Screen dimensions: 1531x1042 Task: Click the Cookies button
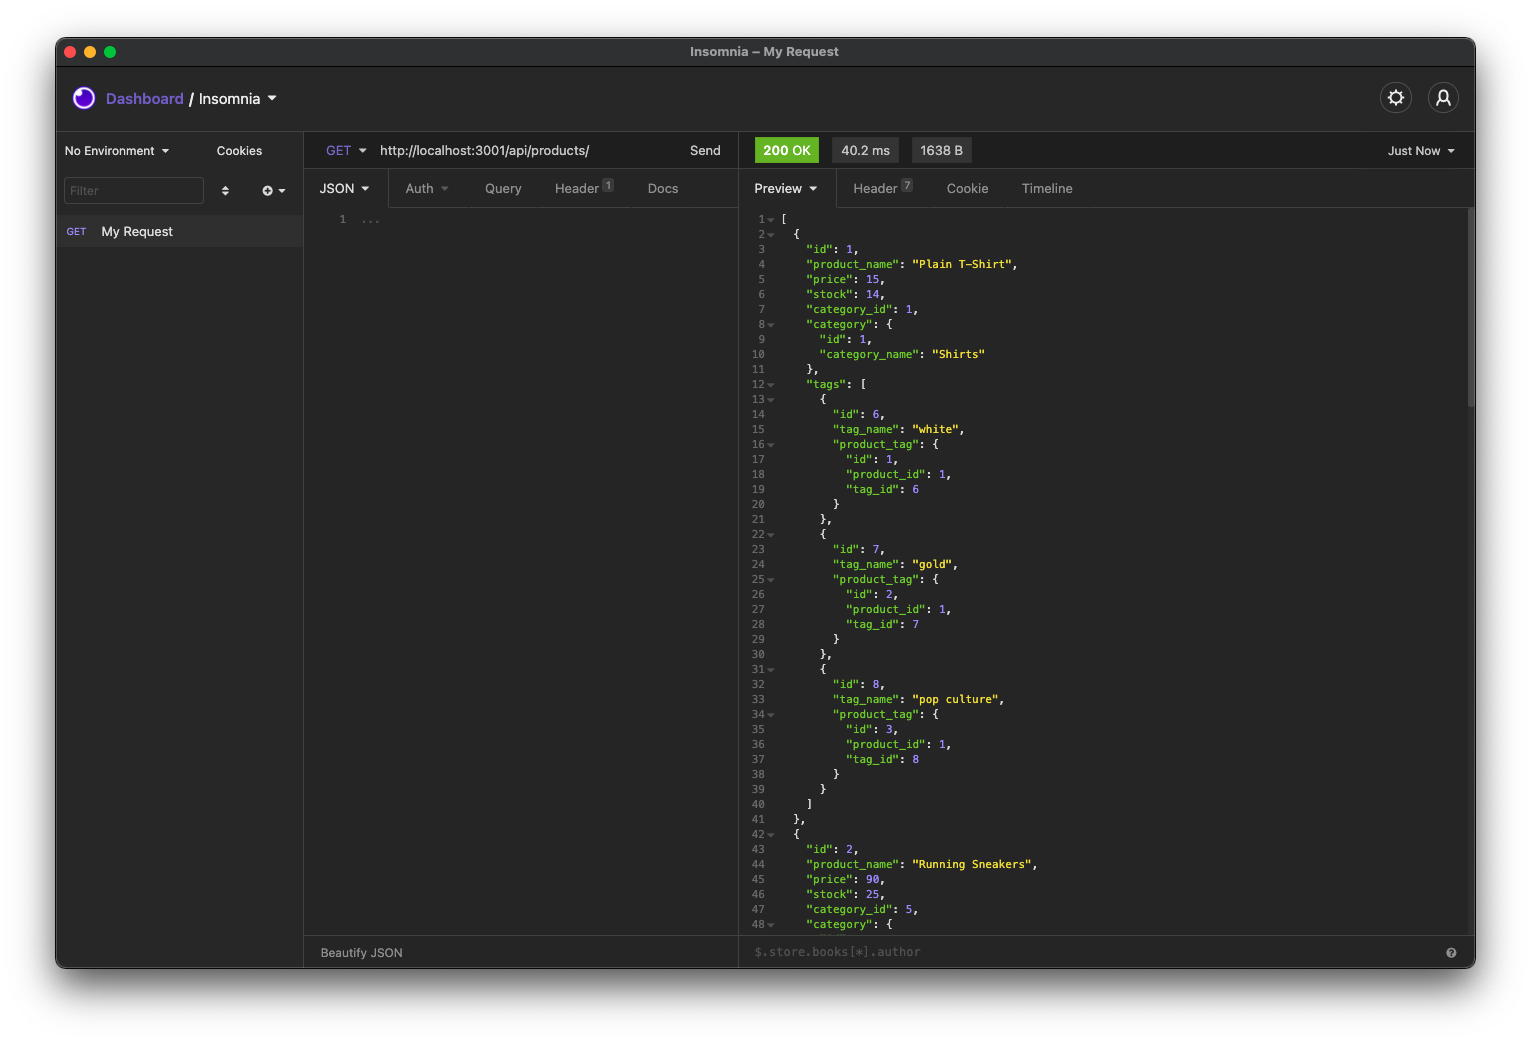tap(239, 151)
